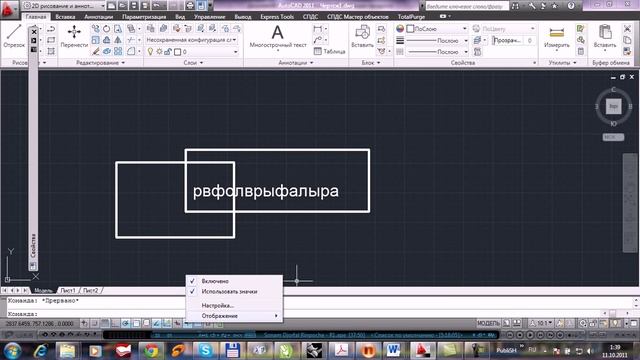Activate the Перенести move tool
The width and height of the screenshot is (640, 360).
tap(74, 36)
